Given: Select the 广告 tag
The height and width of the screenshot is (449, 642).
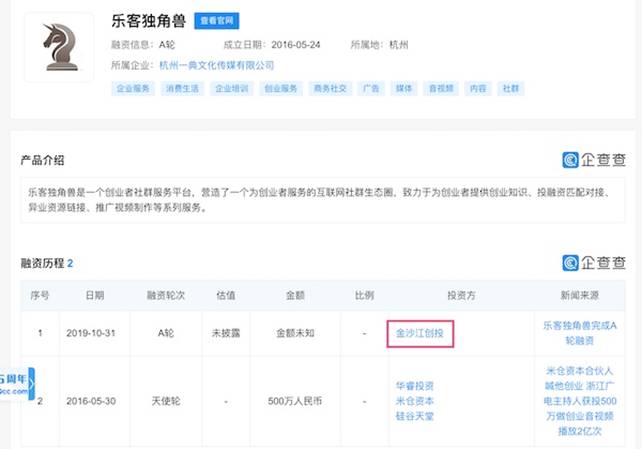Looking at the screenshot, I should pyautogui.click(x=371, y=88).
